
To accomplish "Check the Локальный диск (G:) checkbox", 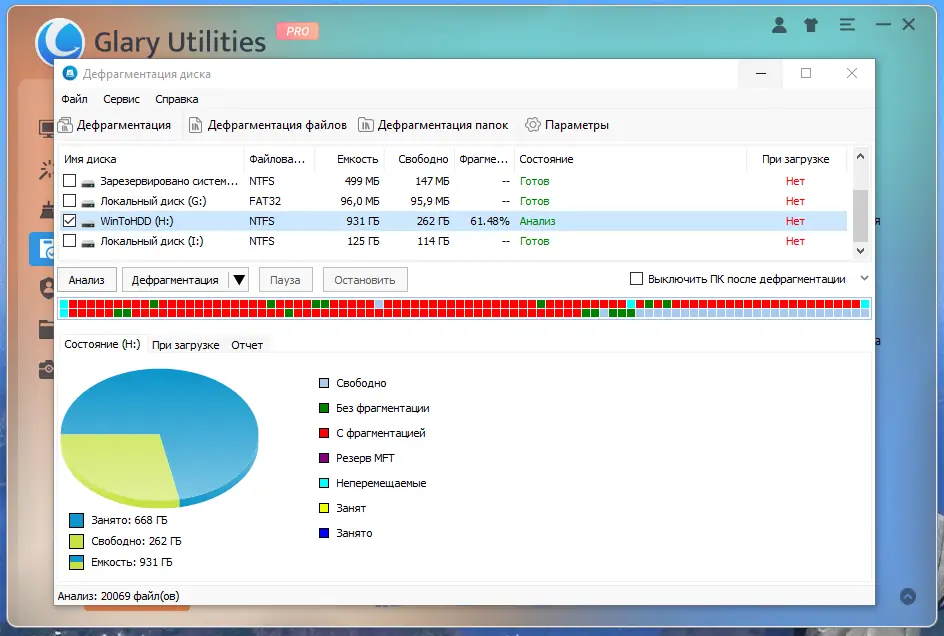I will click(70, 200).
